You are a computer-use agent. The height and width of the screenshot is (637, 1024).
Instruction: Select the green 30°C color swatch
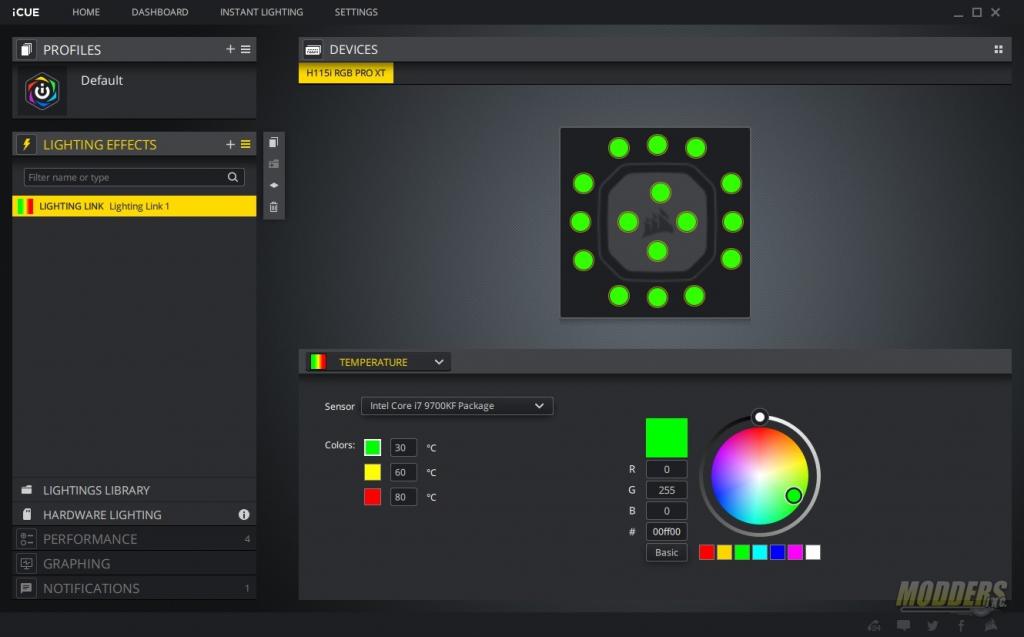(372, 448)
